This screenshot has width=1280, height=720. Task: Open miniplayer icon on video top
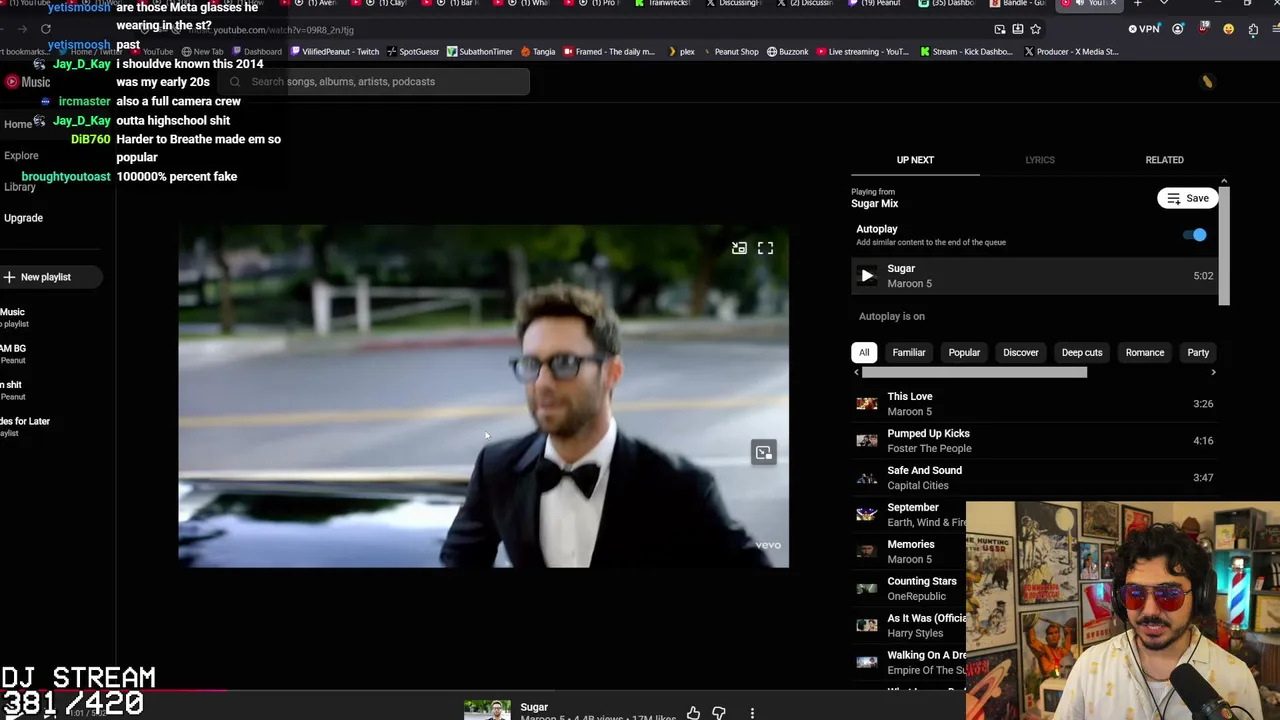point(739,248)
